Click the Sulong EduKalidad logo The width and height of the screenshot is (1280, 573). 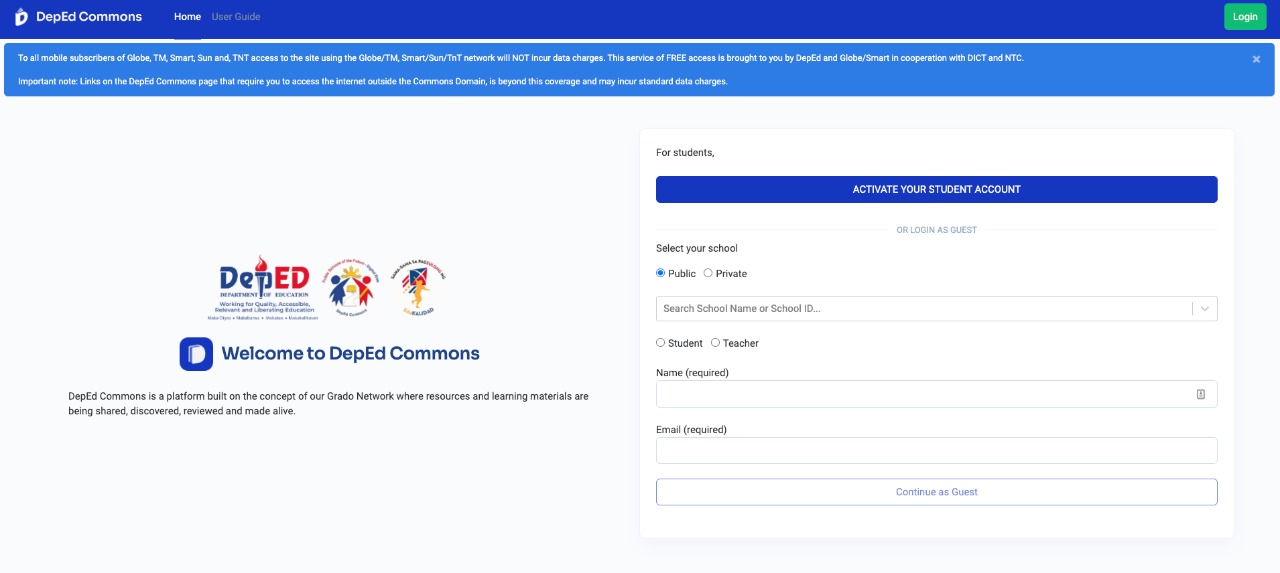coord(418,288)
